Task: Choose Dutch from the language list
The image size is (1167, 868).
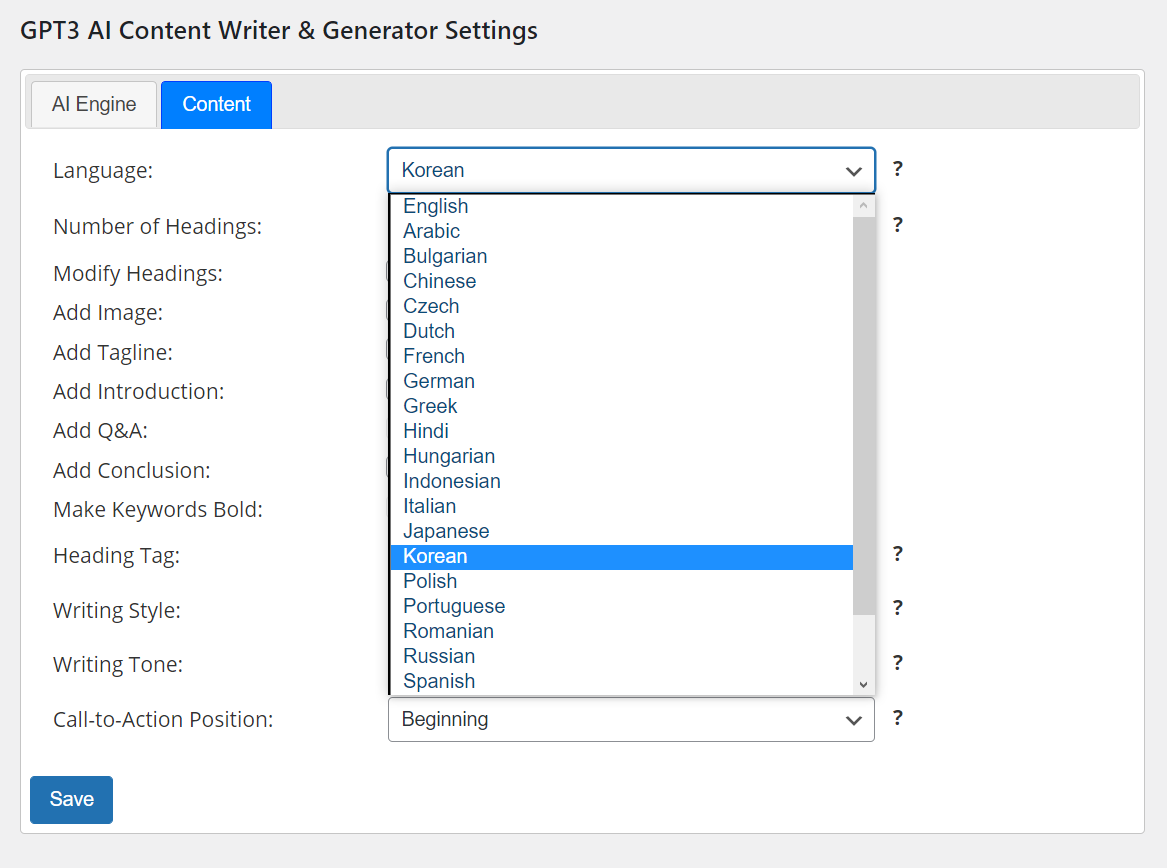Action: (x=621, y=331)
